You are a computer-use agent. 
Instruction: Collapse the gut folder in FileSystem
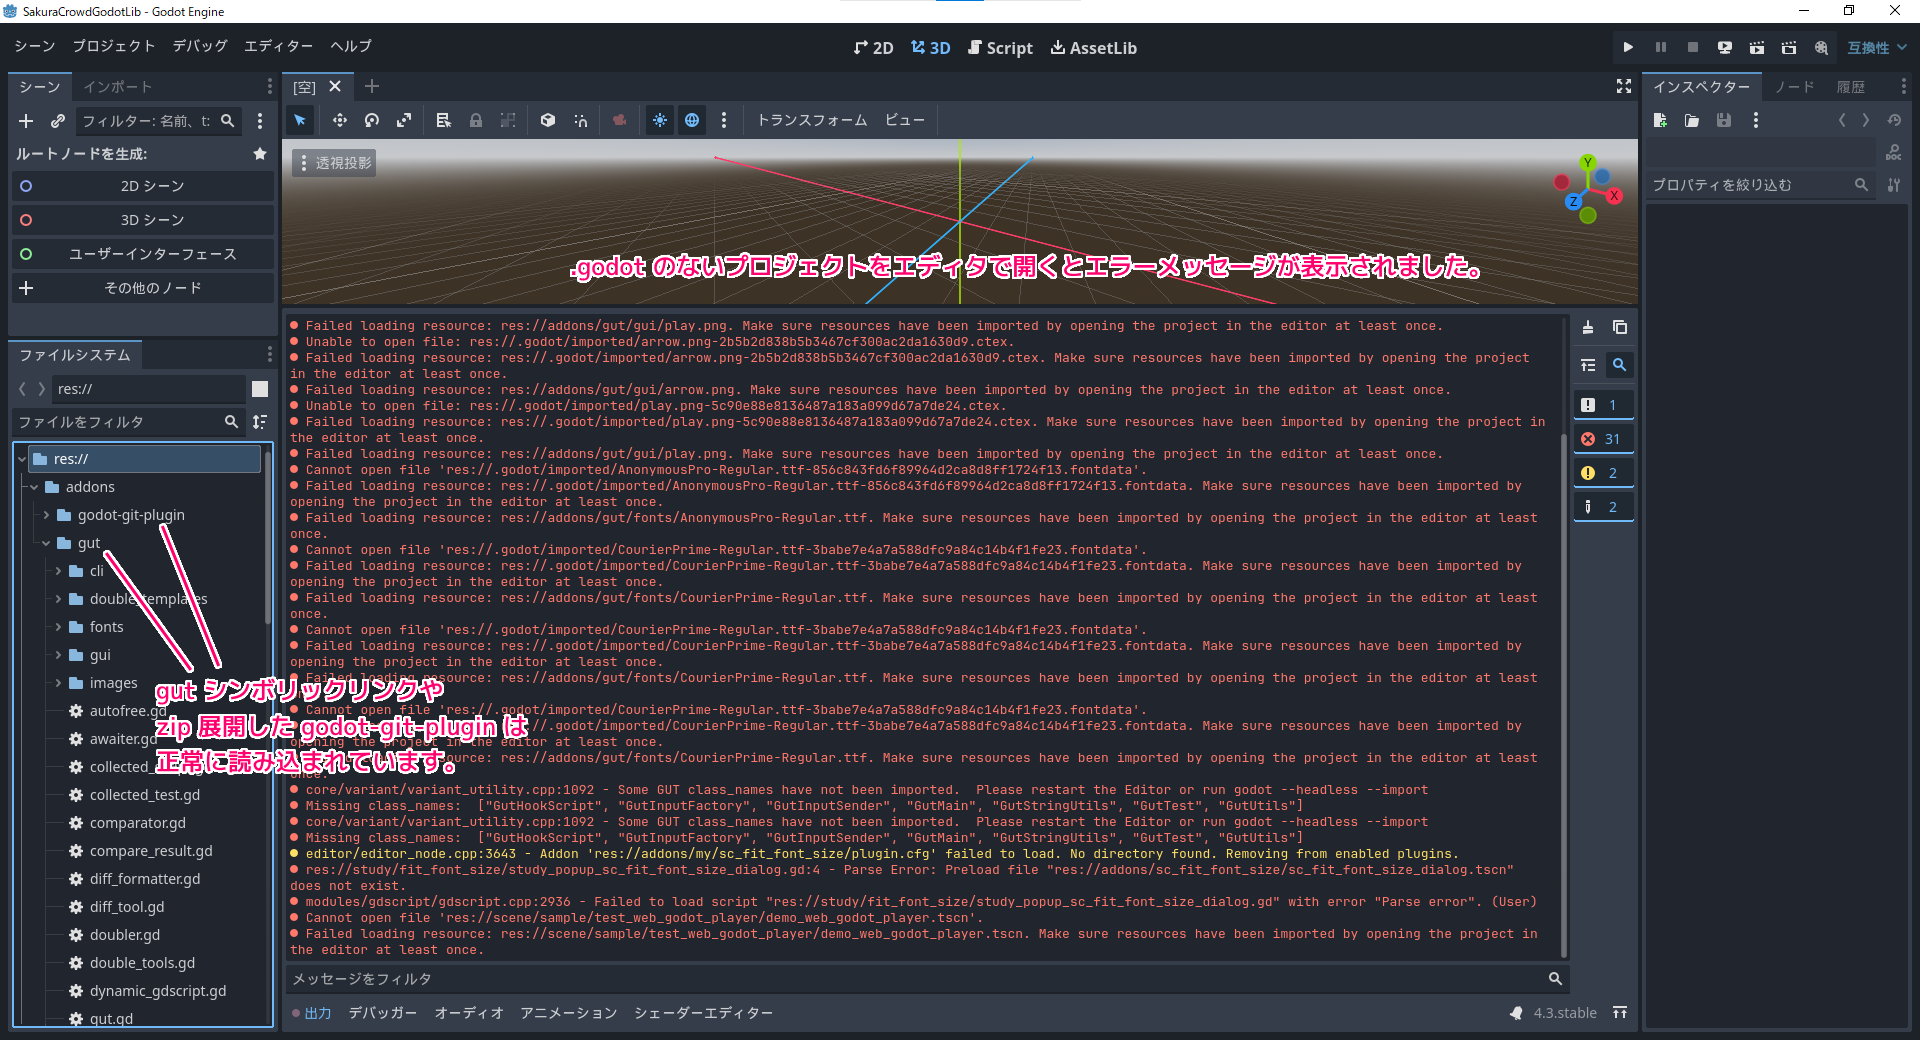(46, 543)
